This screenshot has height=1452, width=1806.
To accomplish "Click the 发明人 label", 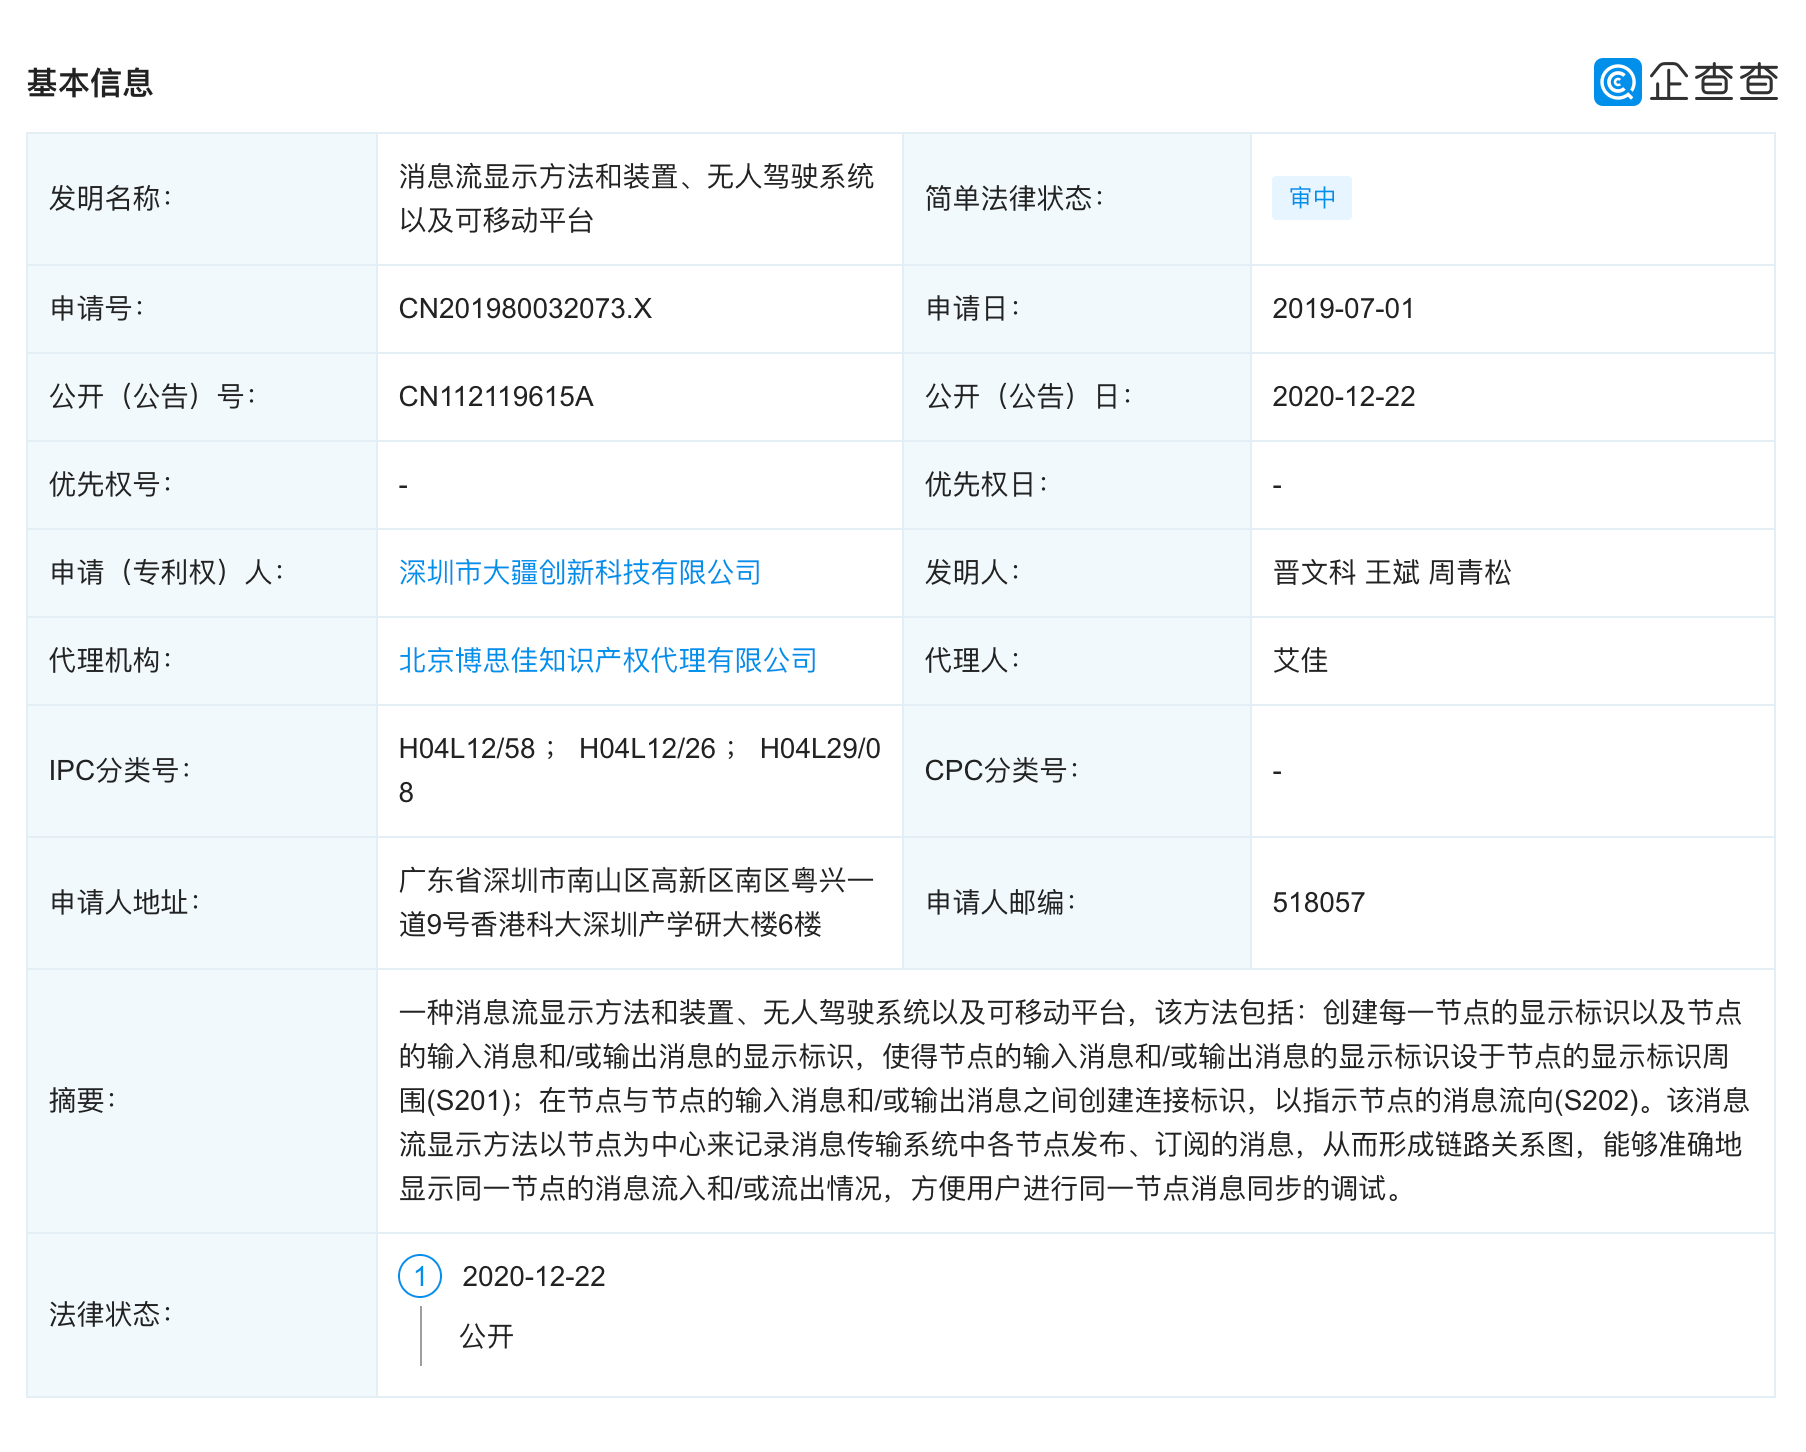I will [x=972, y=573].
